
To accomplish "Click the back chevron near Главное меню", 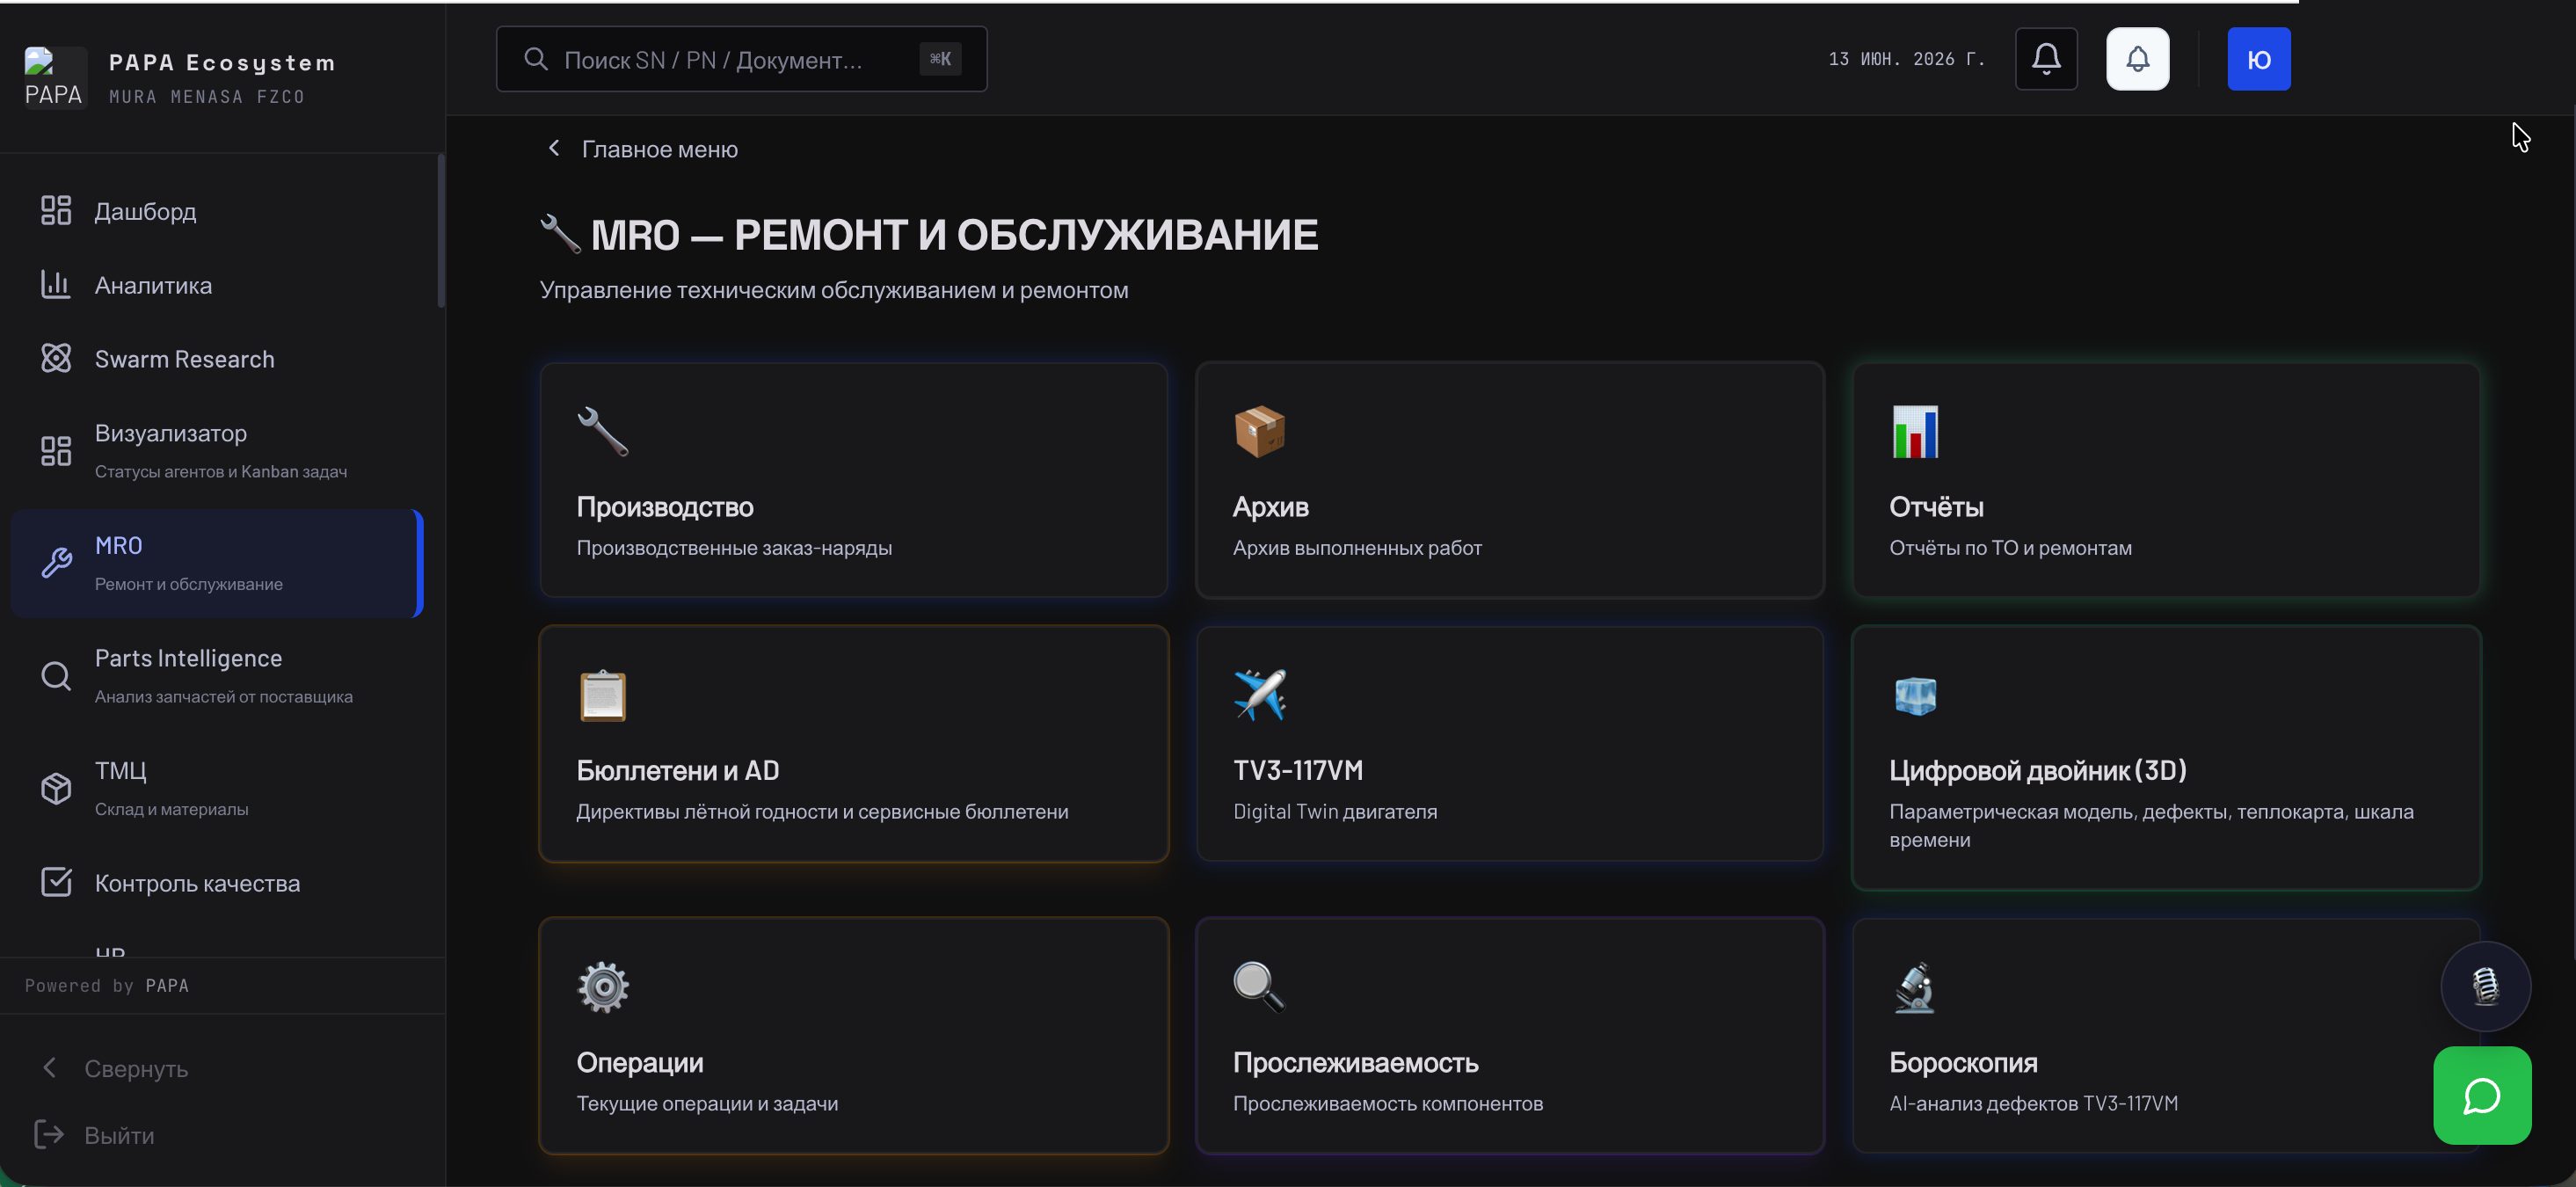I will 554,148.
